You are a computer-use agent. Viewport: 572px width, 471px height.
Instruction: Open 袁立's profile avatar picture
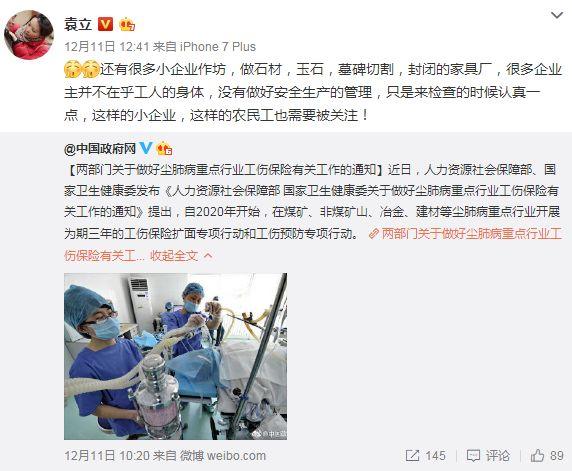pos(28,35)
